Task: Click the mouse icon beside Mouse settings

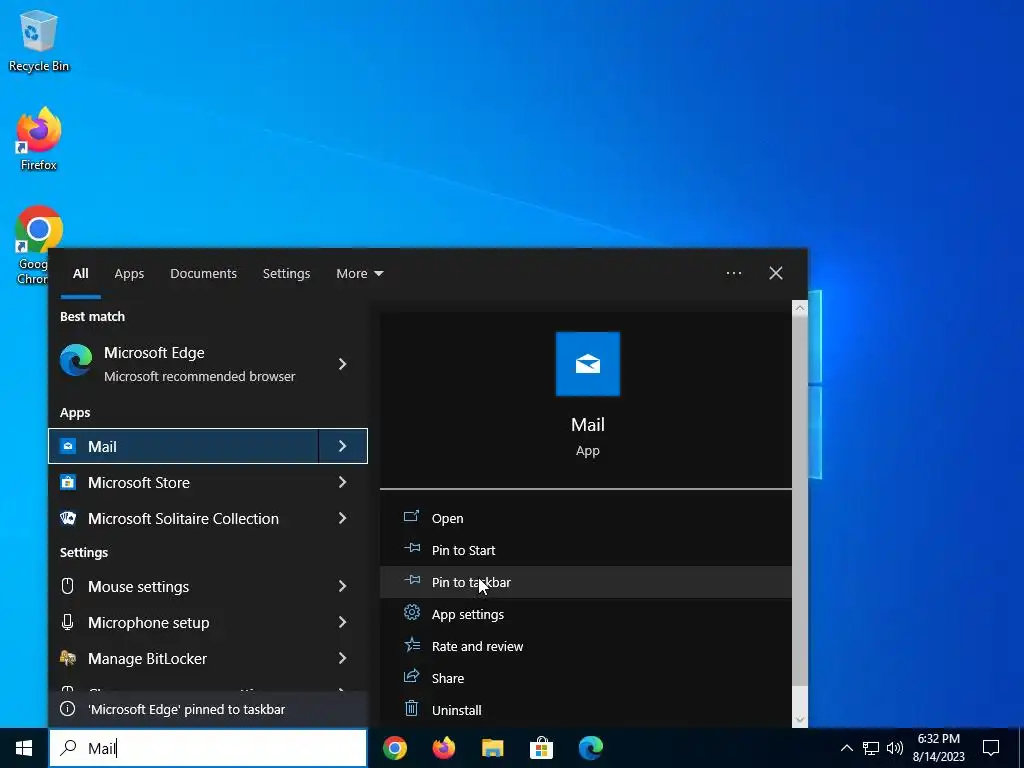Action: pos(67,586)
